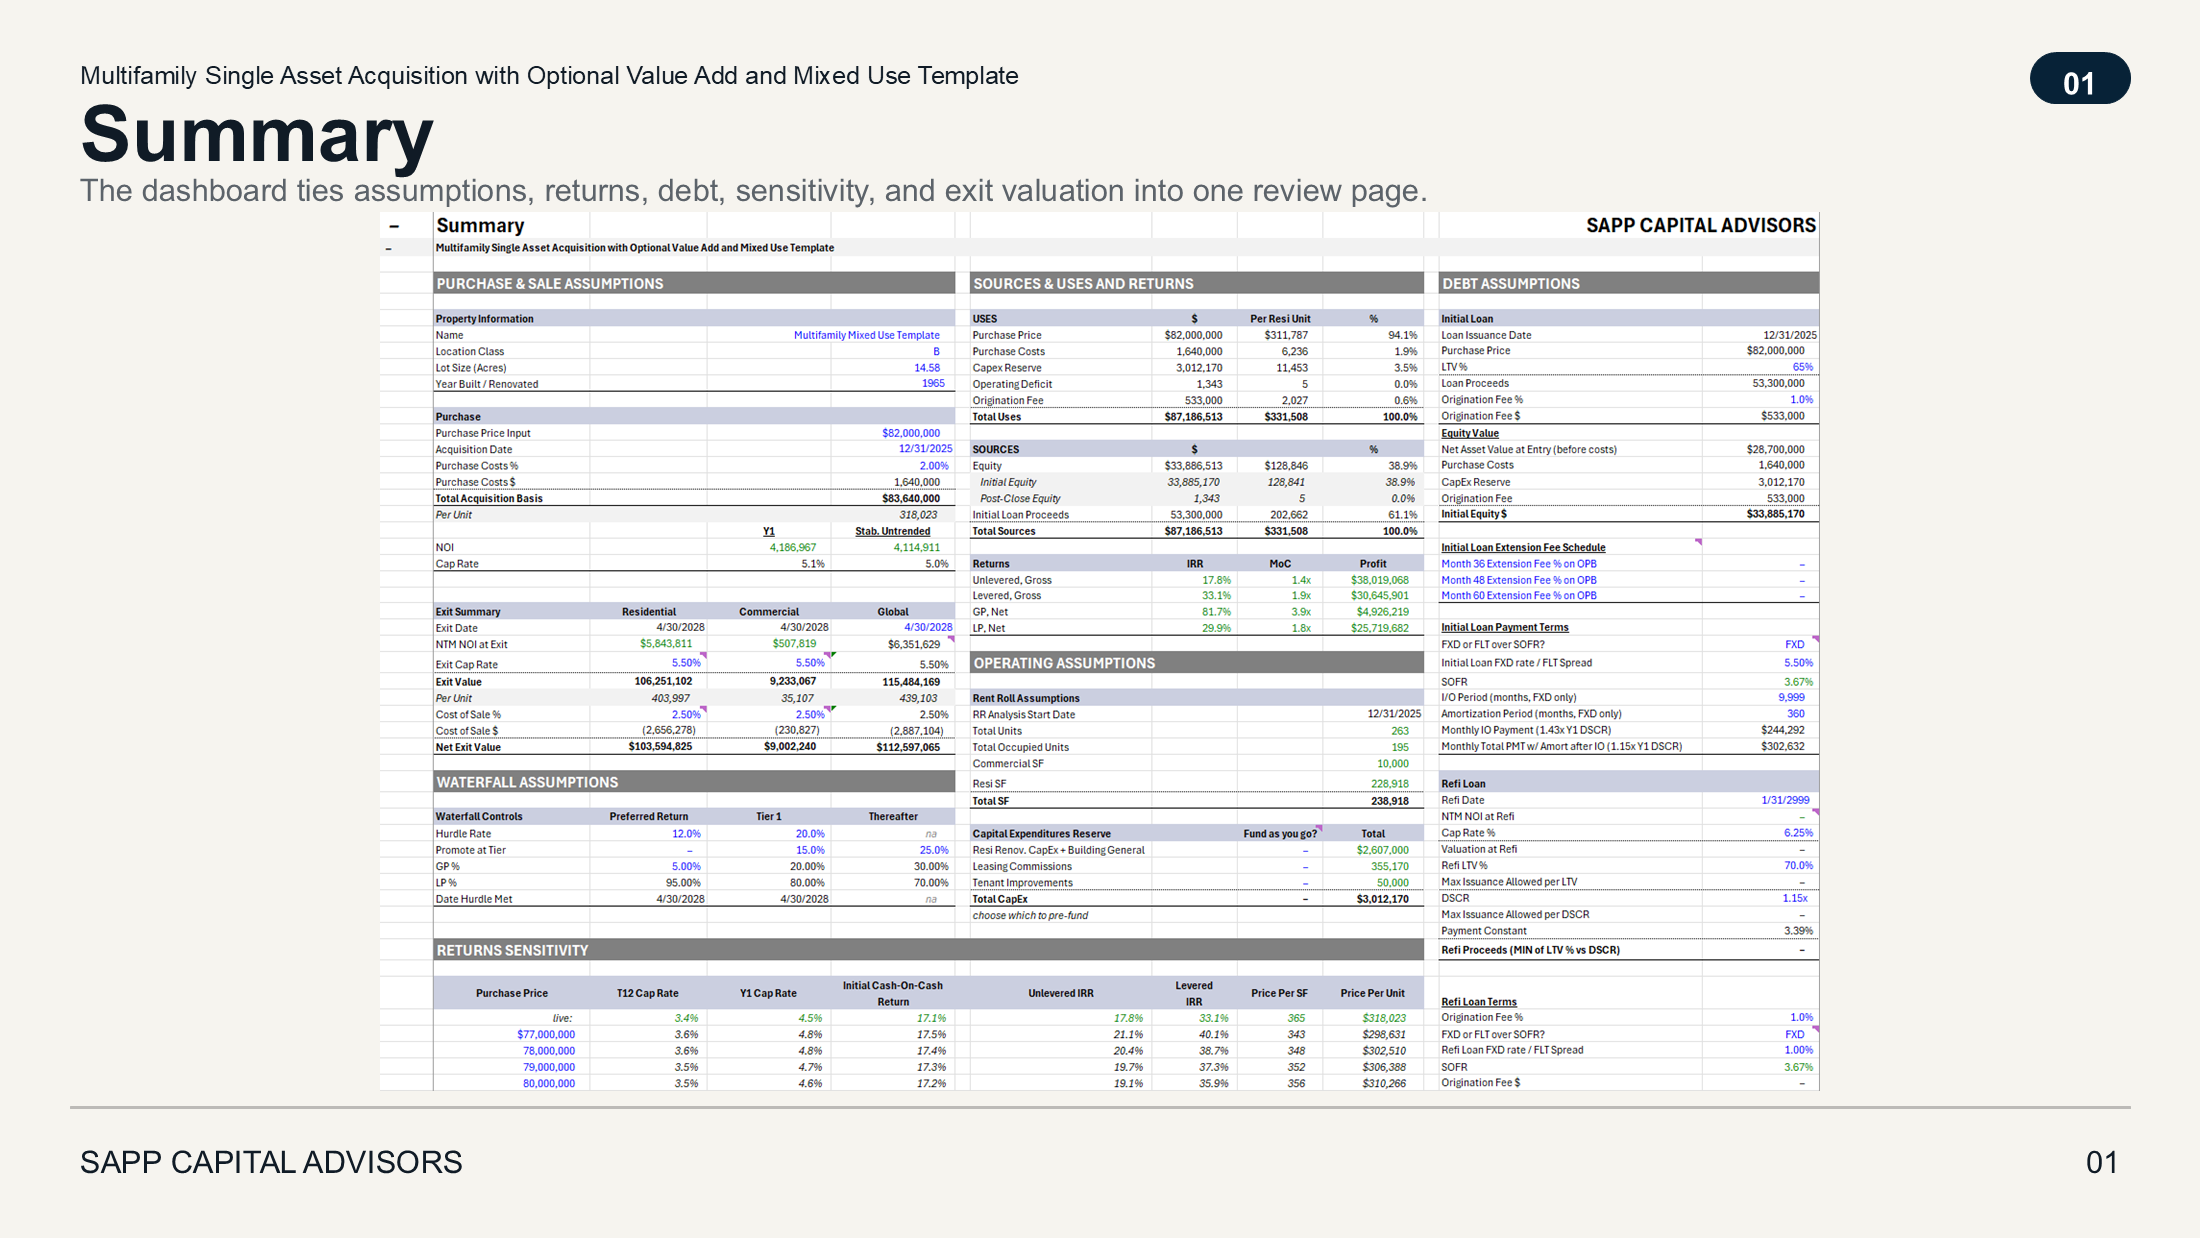Screen dimensions: 2200x1238
Task: Select the Global Net Exit Value $112,597,065
Action: 908,747
